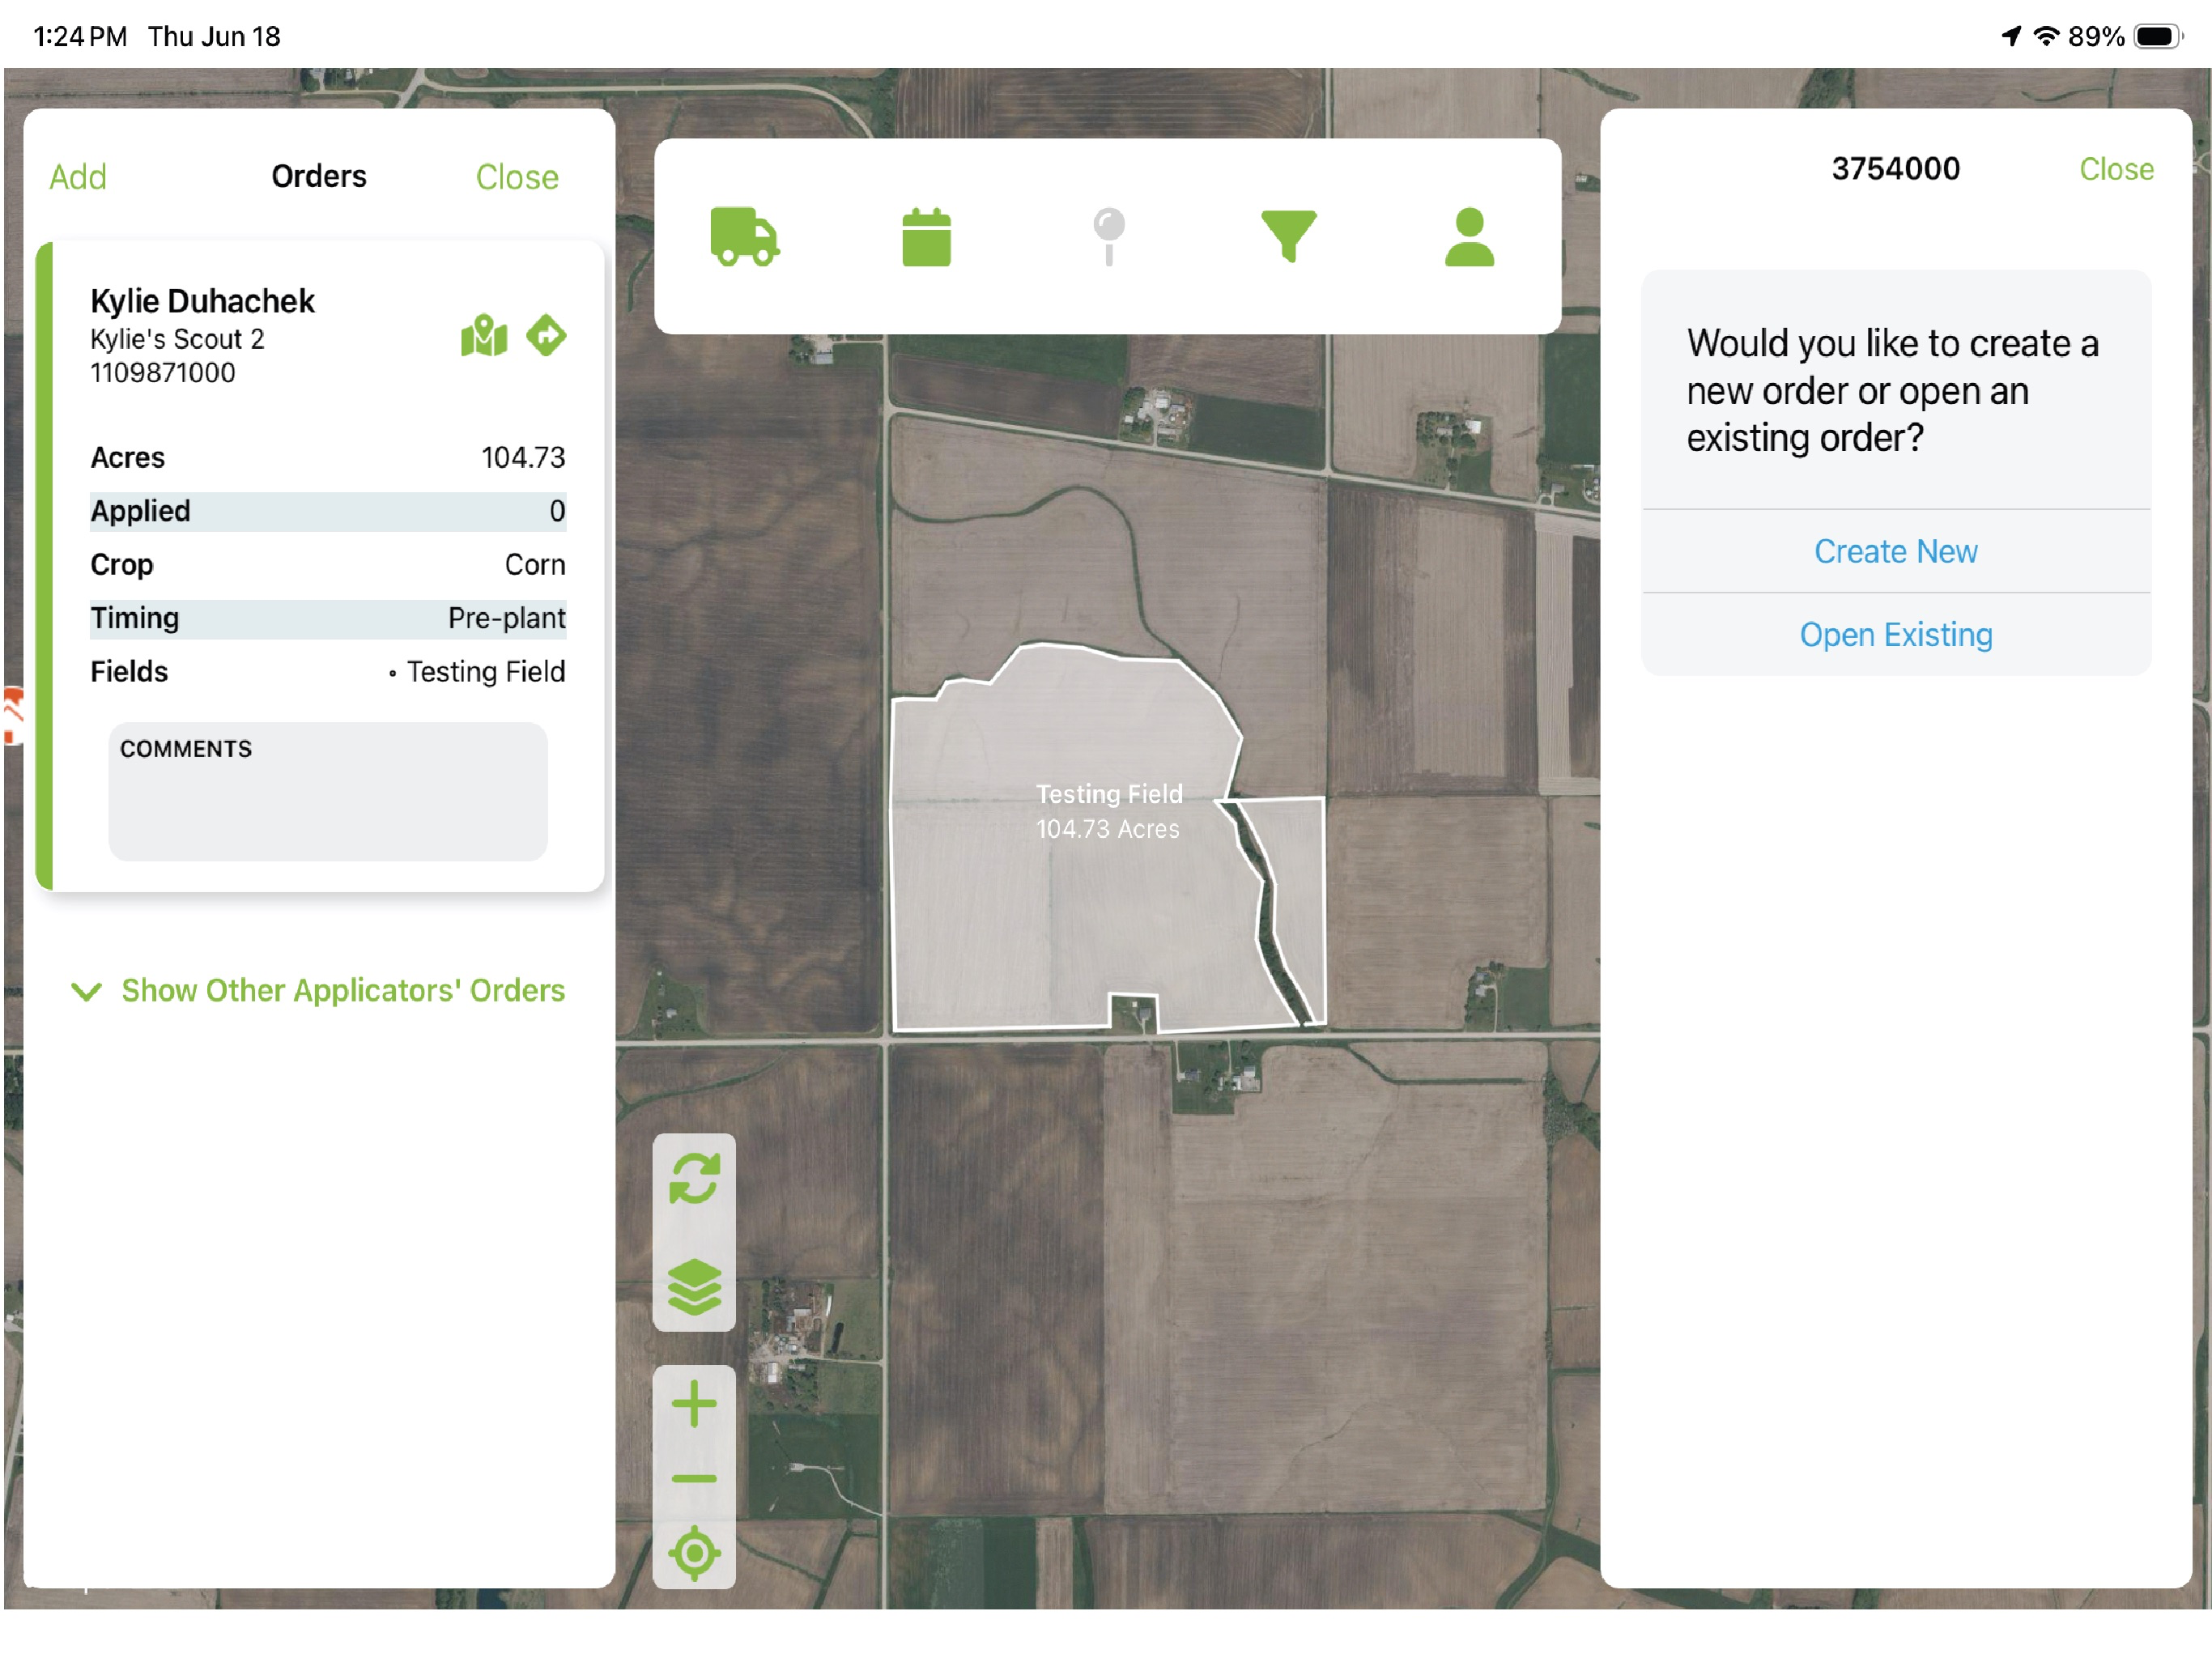
Task: Select Kylie Duhachek order name
Action: pos(202,301)
